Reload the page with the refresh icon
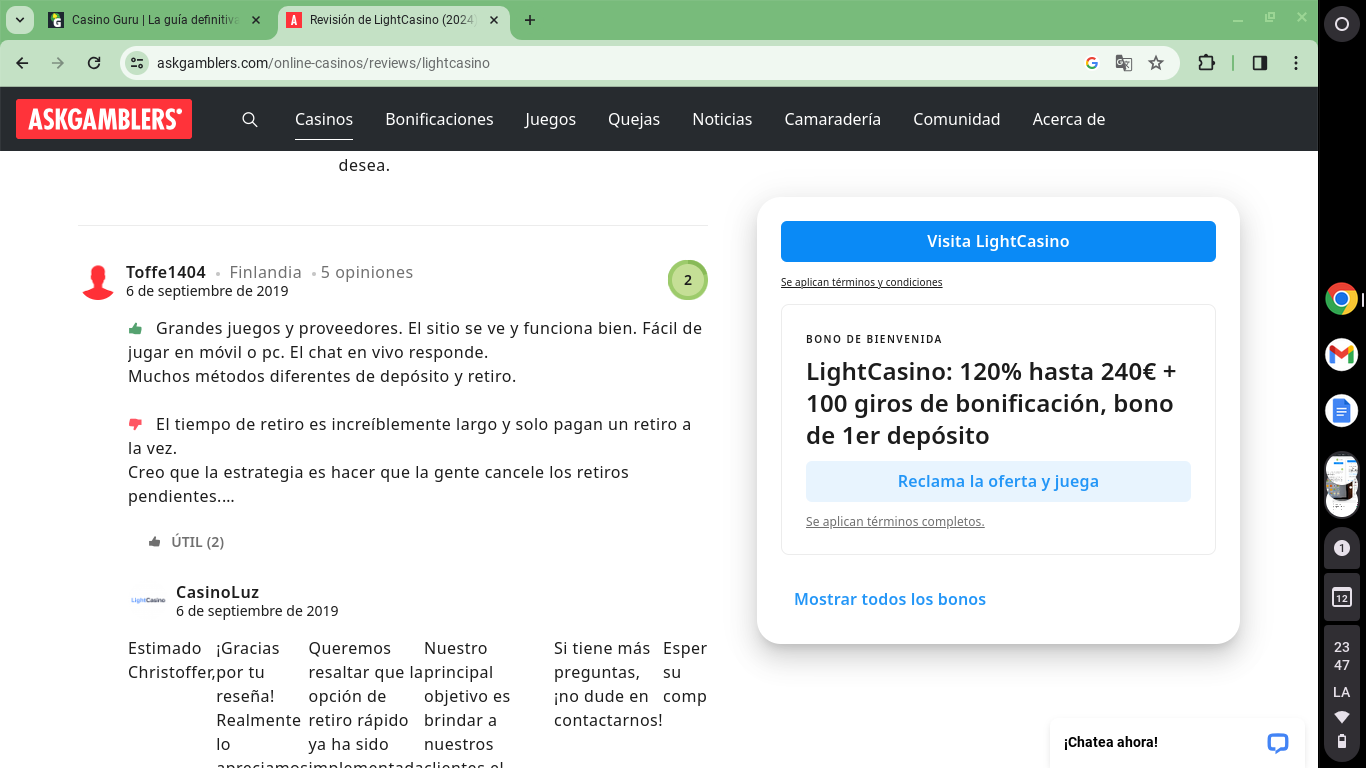1366x768 pixels. (94, 63)
